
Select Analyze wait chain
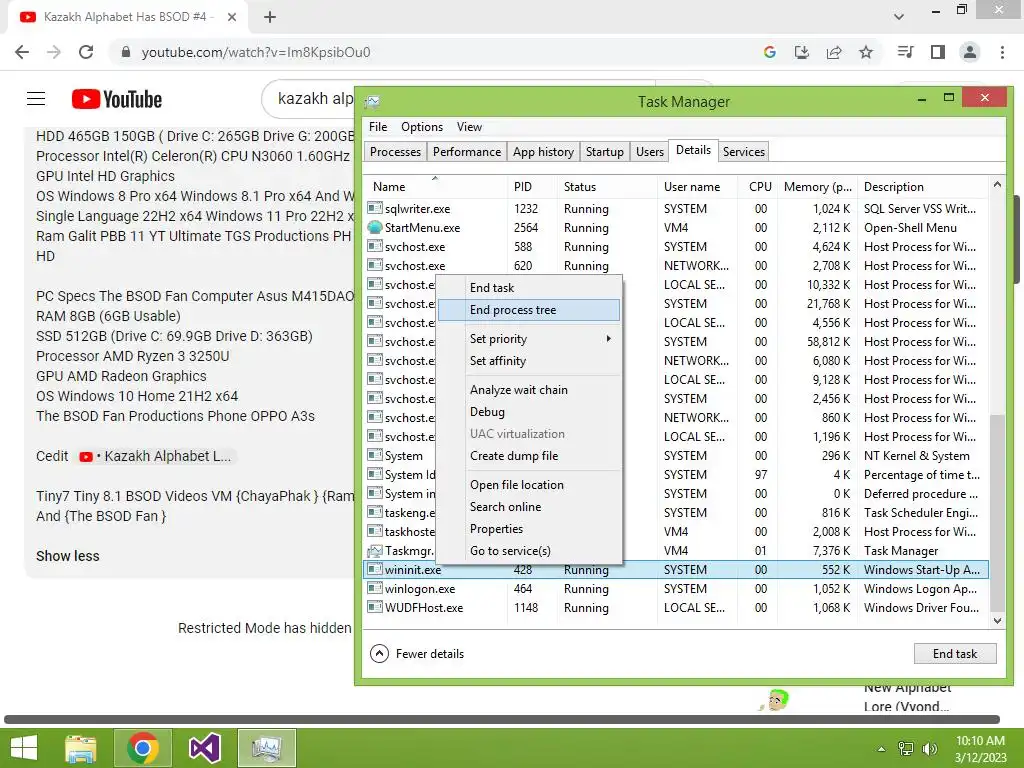529,389
